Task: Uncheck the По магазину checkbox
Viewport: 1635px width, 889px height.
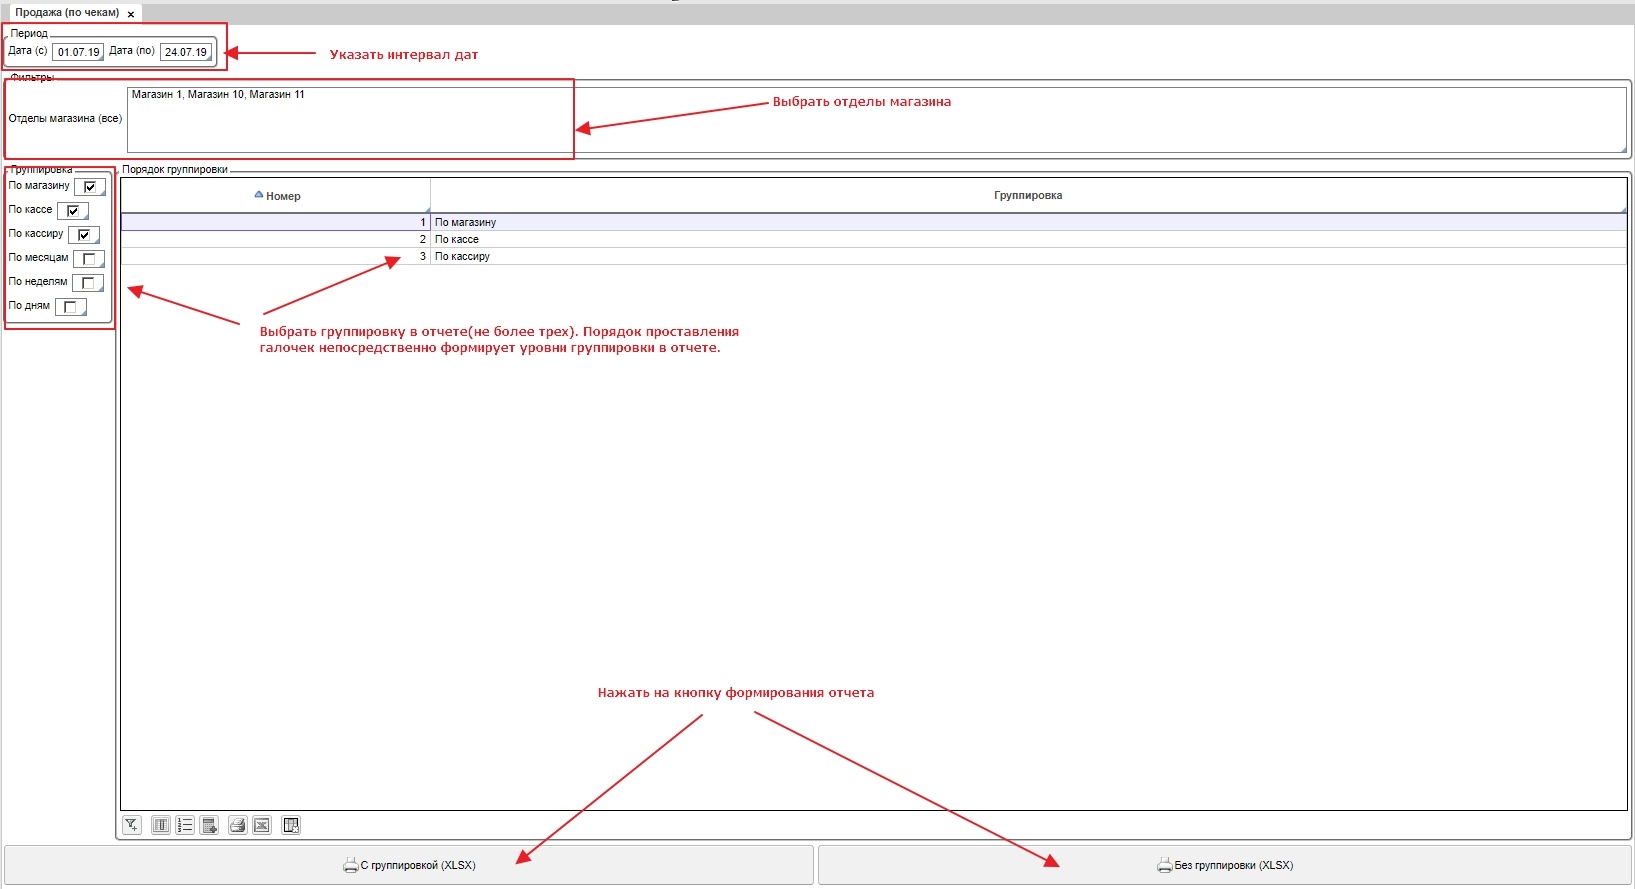Action: [90, 187]
